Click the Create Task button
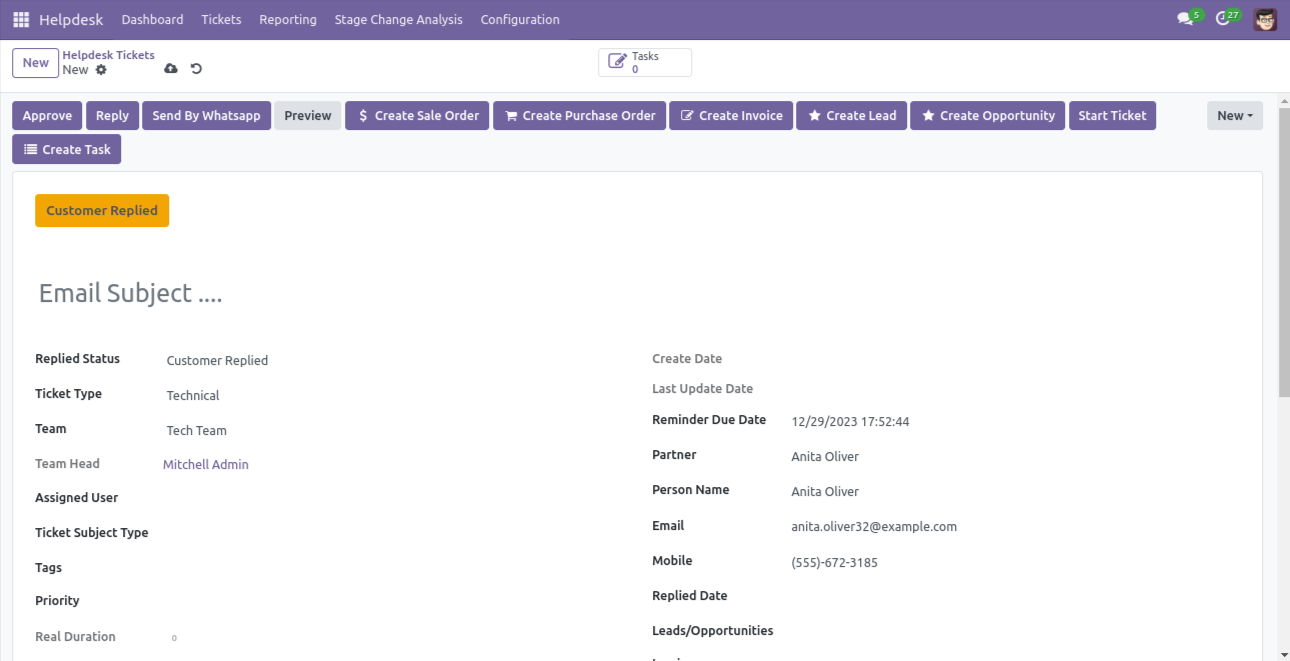This screenshot has height=661, width=1290. click(66, 150)
